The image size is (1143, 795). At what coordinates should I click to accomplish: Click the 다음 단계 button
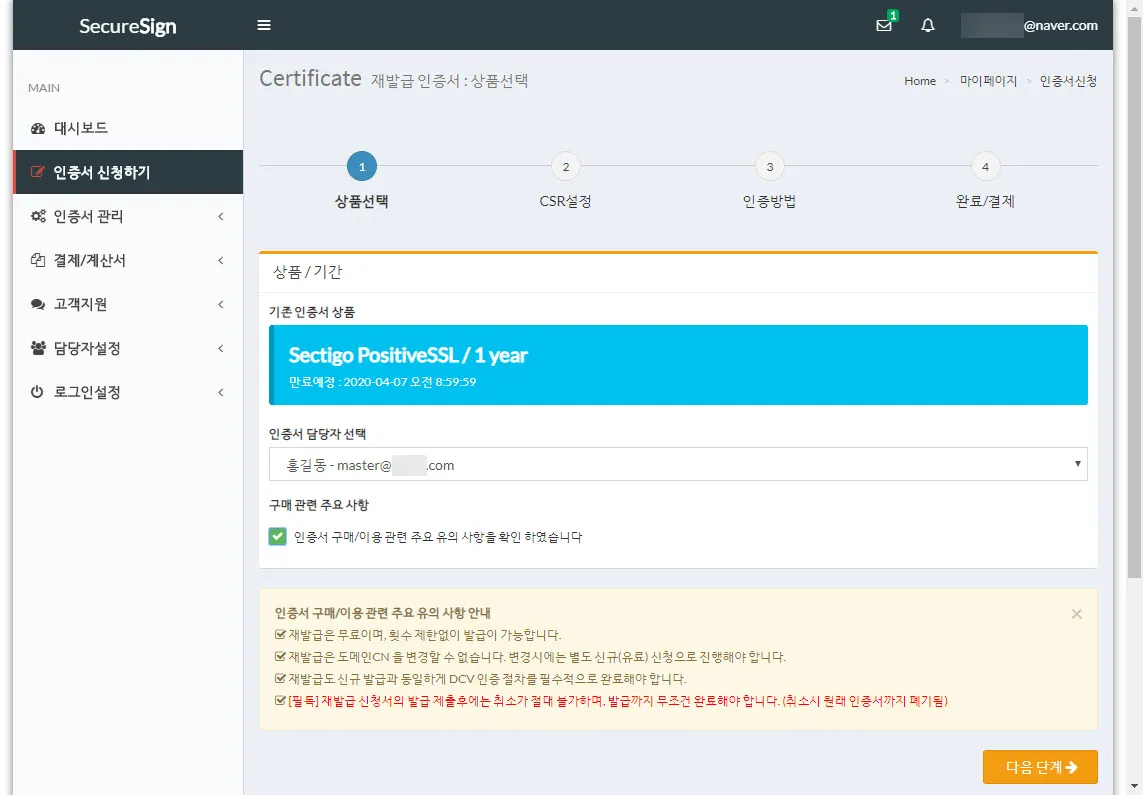(x=1040, y=767)
